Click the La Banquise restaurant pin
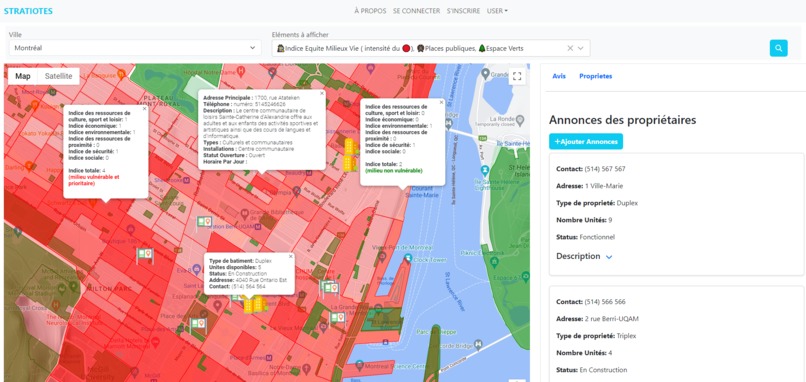Viewport: 806px width, 382px height. (121, 74)
